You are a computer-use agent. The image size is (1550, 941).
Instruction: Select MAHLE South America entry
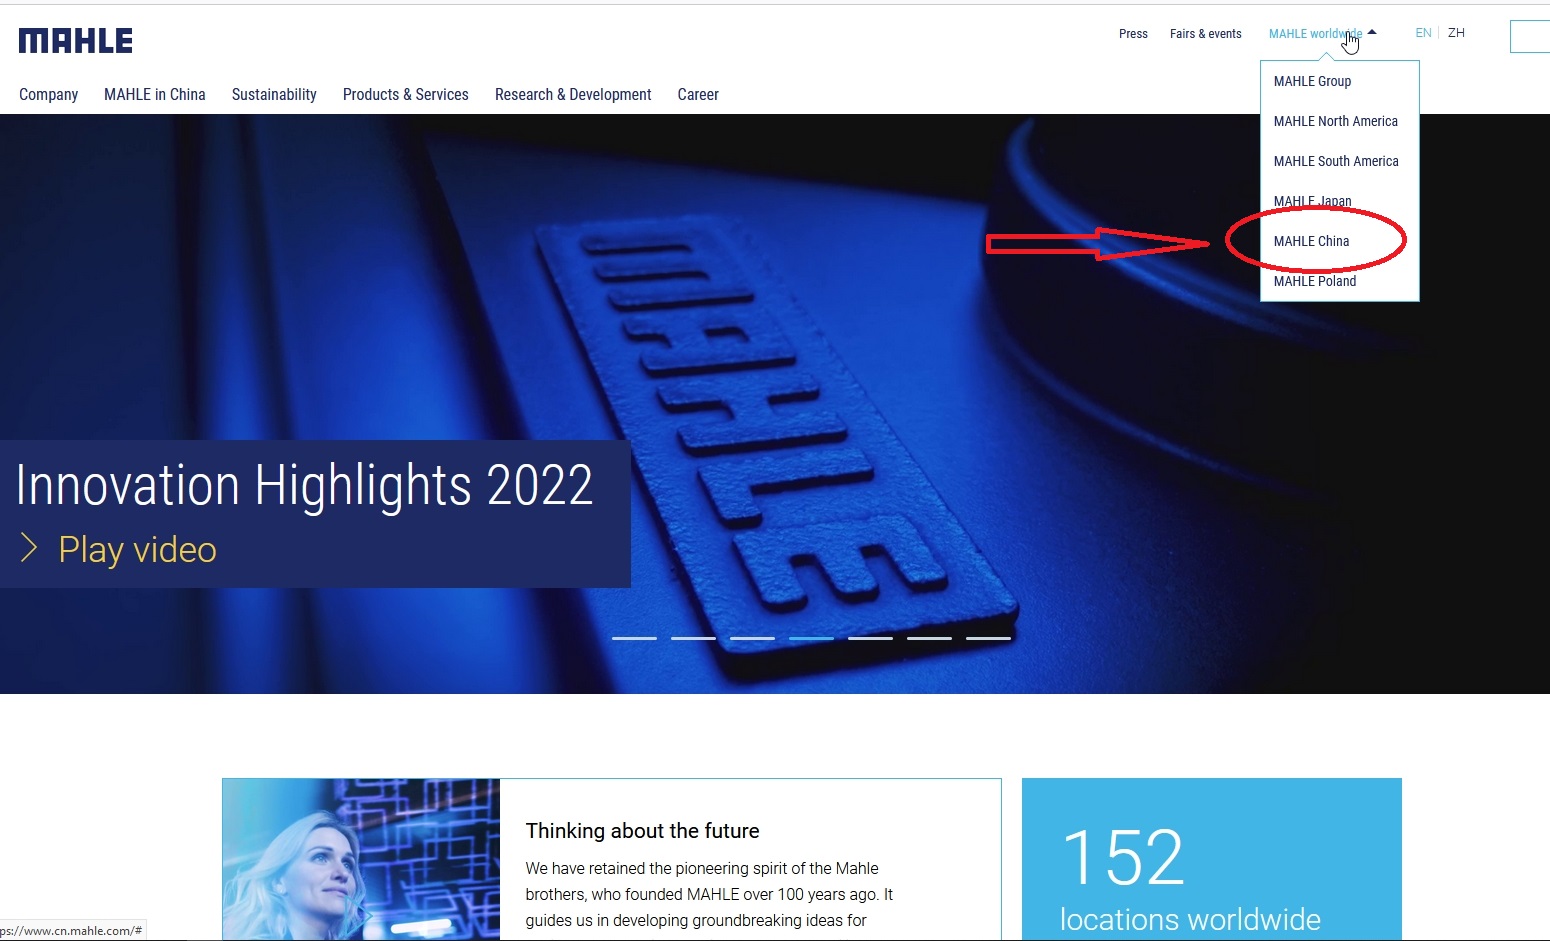tap(1336, 161)
